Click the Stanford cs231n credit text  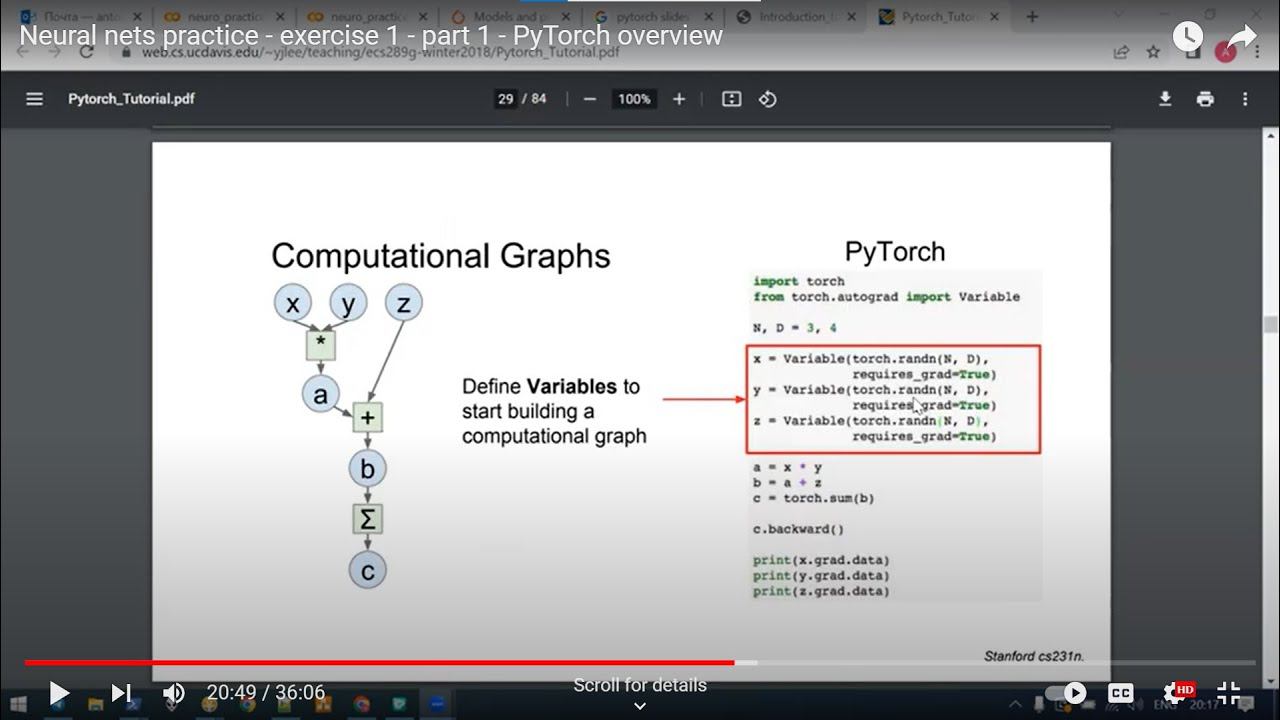pos(1034,657)
